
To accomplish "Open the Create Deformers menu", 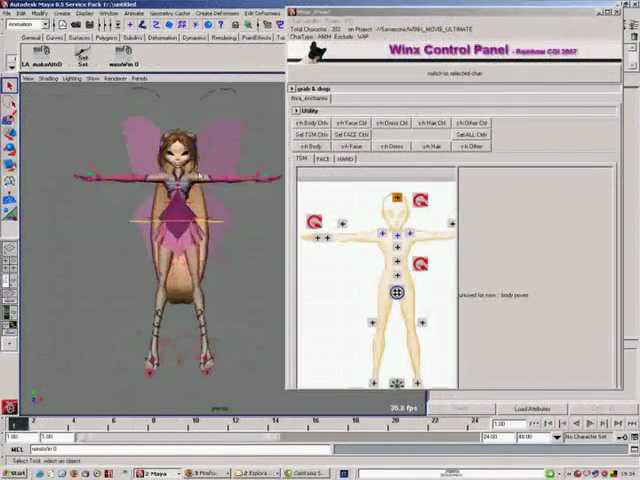I will [x=217, y=13].
